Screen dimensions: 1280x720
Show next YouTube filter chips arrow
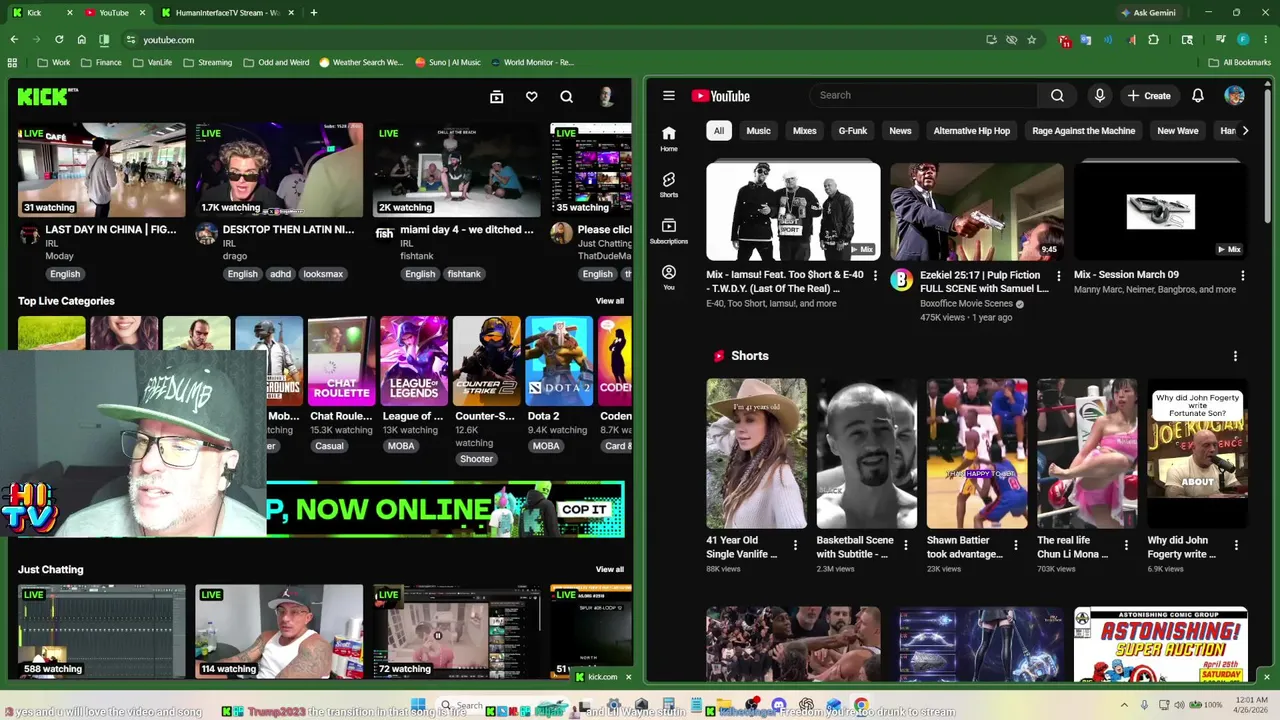(1244, 131)
